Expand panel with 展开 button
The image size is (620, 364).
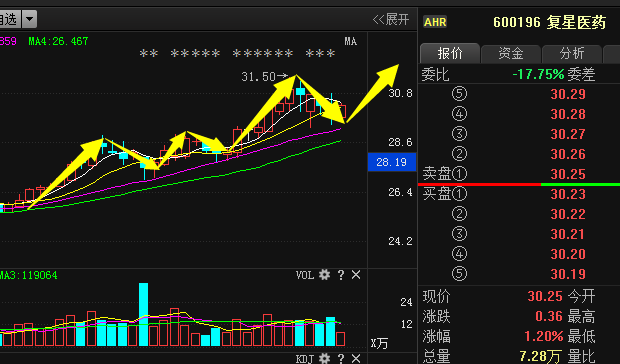tap(391, 19)
